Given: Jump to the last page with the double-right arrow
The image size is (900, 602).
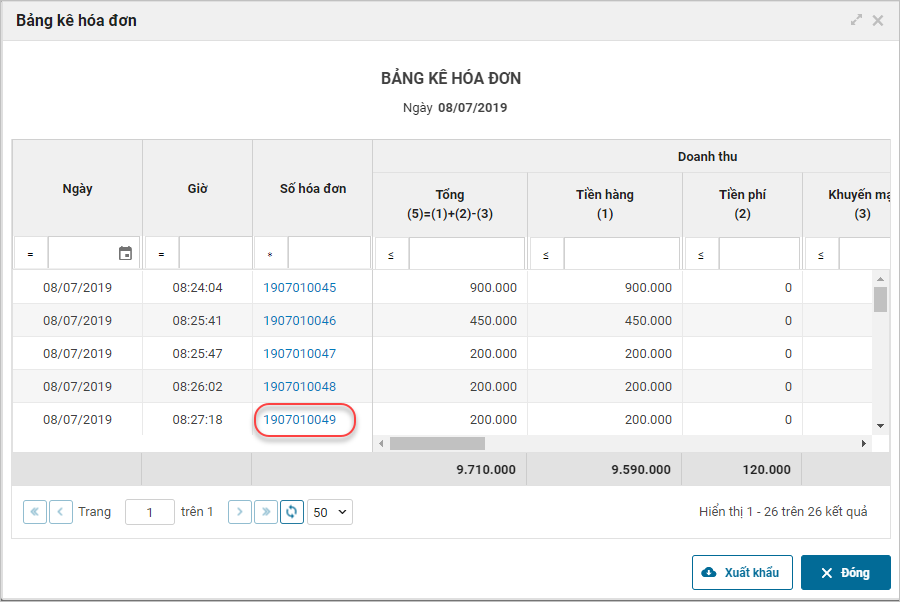Looking at the screenshot, I should coord(266,511).
